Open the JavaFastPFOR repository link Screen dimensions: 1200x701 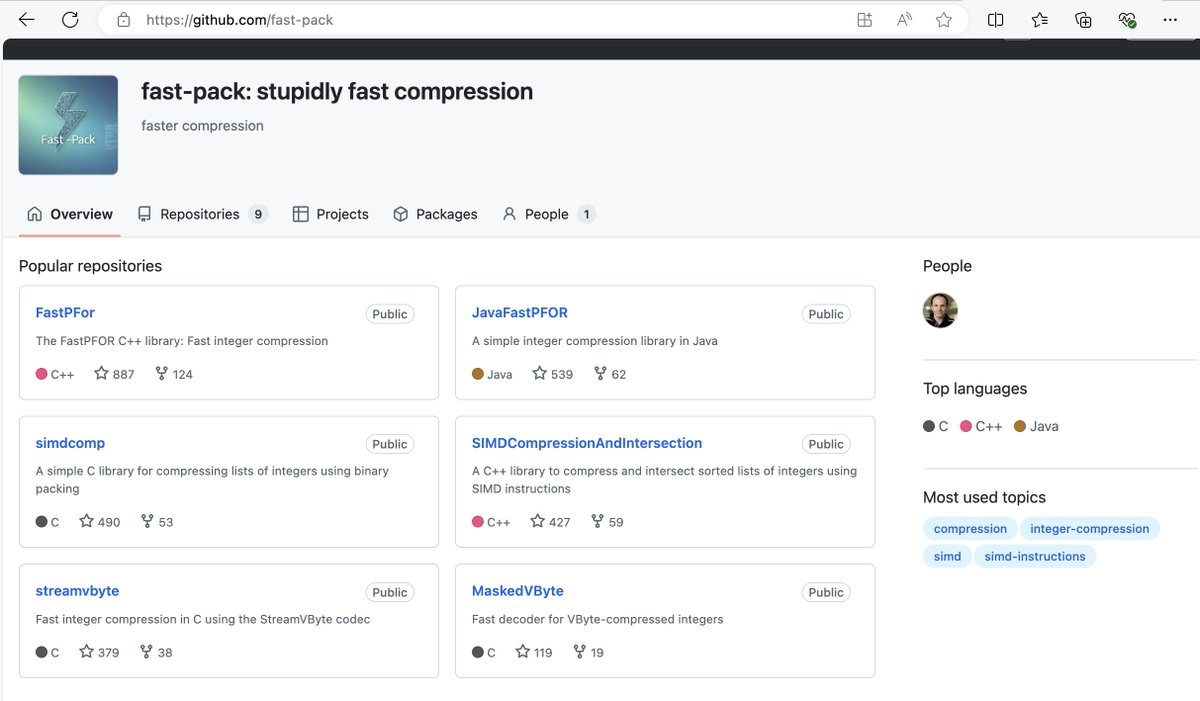pyautogui.click(x=519, y=311)
